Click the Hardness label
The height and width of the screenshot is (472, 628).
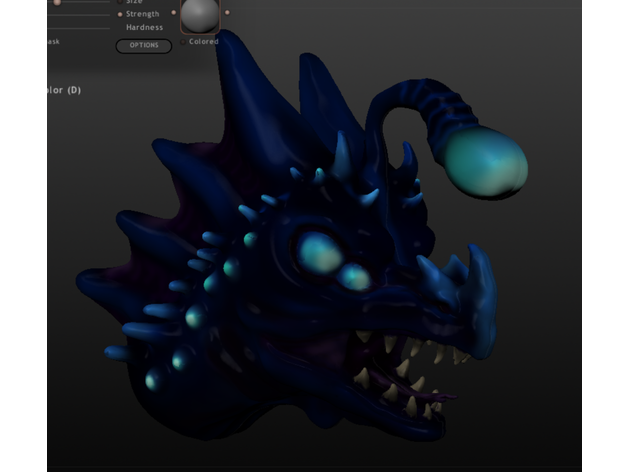(145, 27)
